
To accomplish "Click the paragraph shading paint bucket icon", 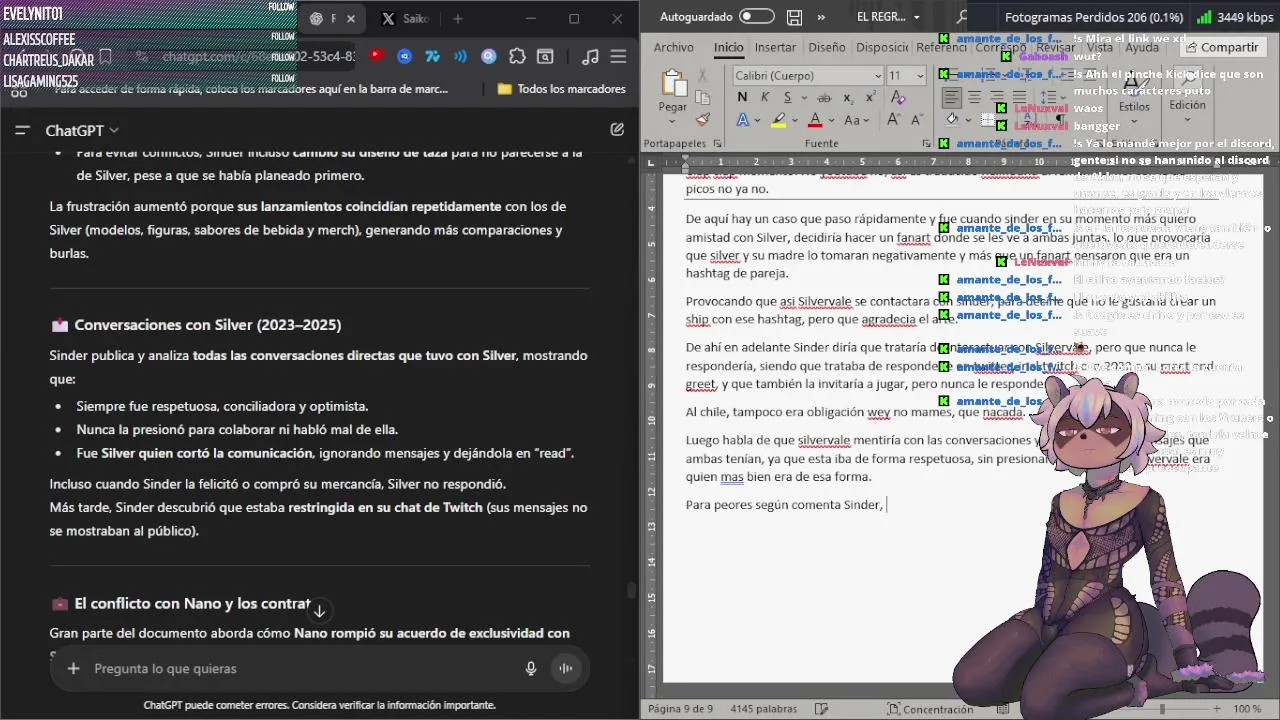I will coord(952,120).
